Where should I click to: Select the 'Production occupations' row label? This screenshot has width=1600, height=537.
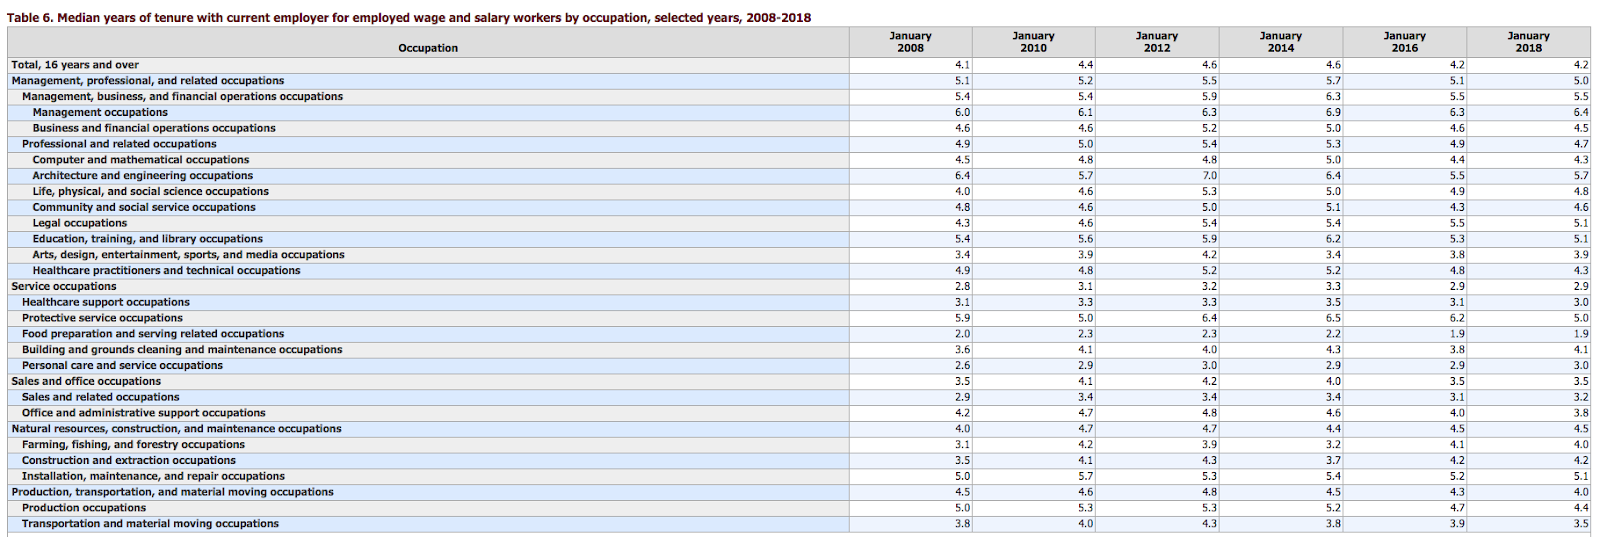(x=84, y=508)
